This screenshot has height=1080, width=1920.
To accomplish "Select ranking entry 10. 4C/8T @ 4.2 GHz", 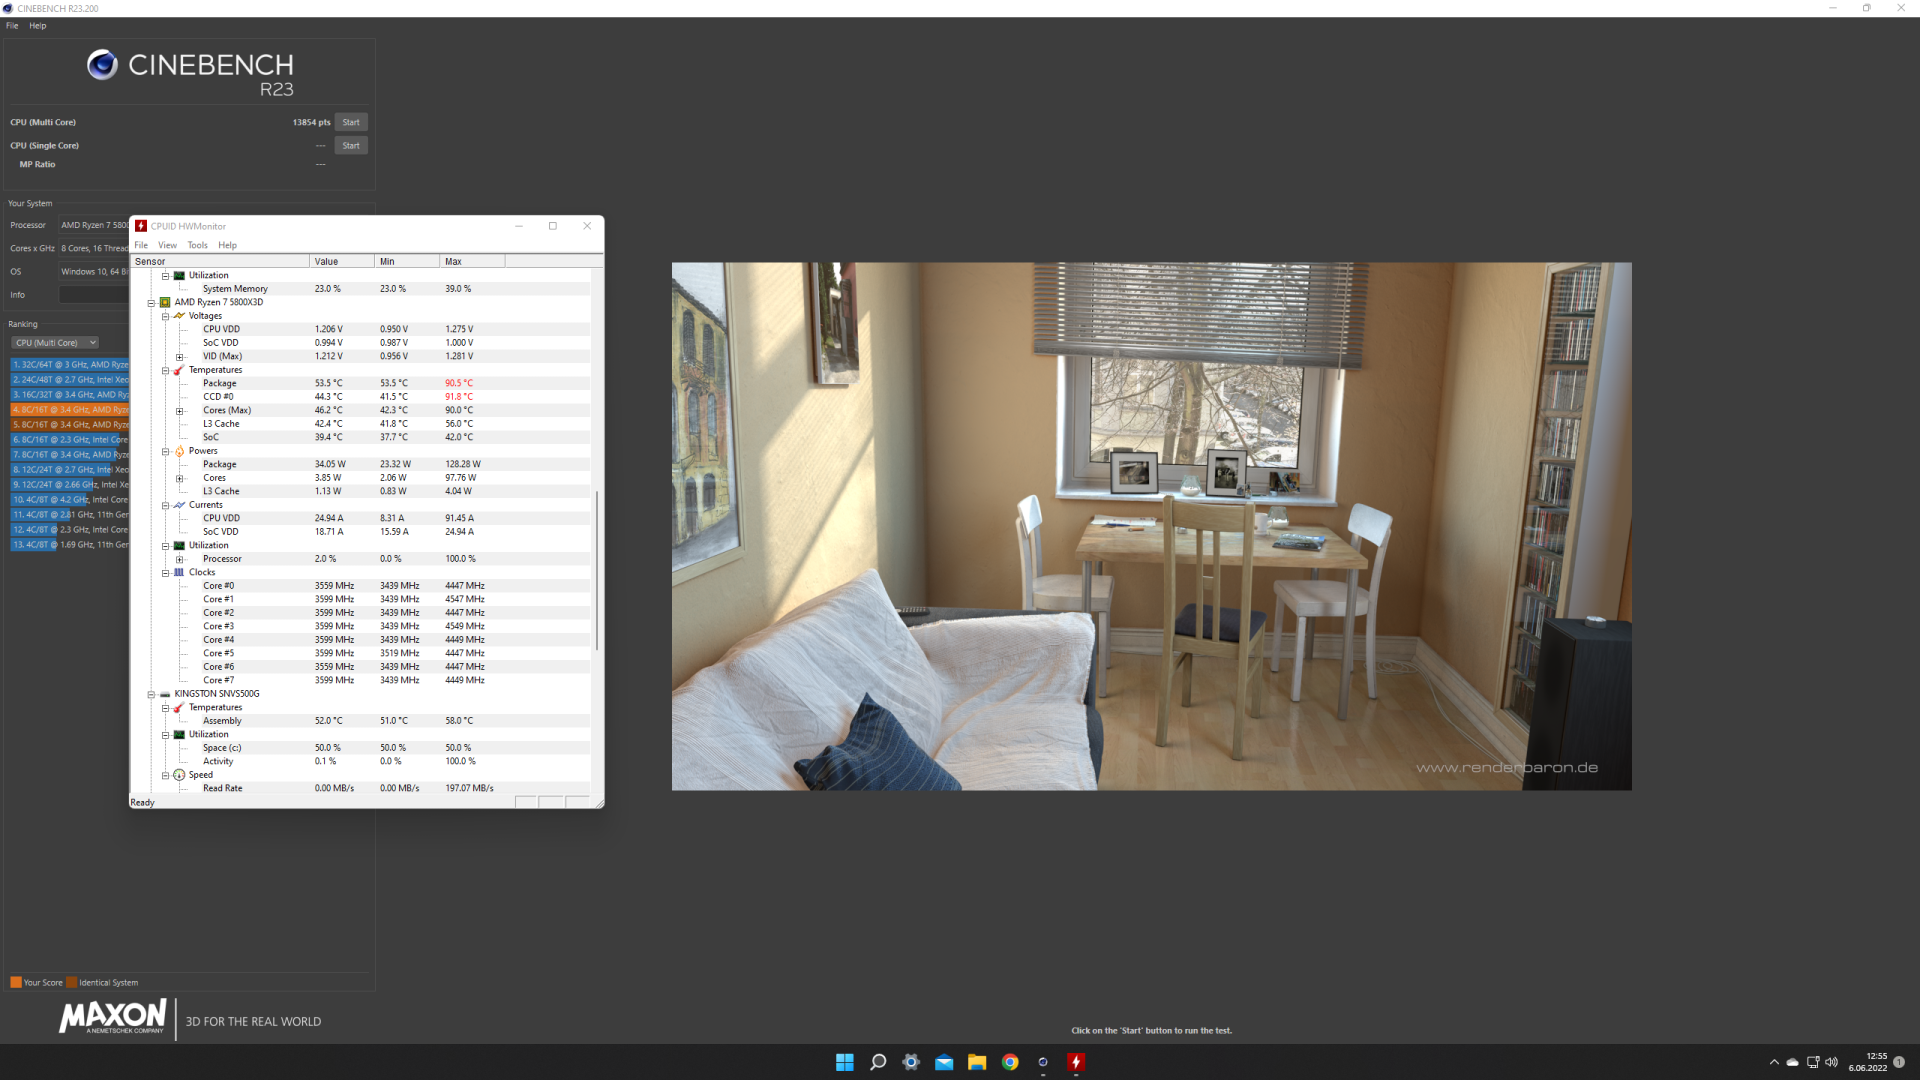I will (x=70, y=500).
